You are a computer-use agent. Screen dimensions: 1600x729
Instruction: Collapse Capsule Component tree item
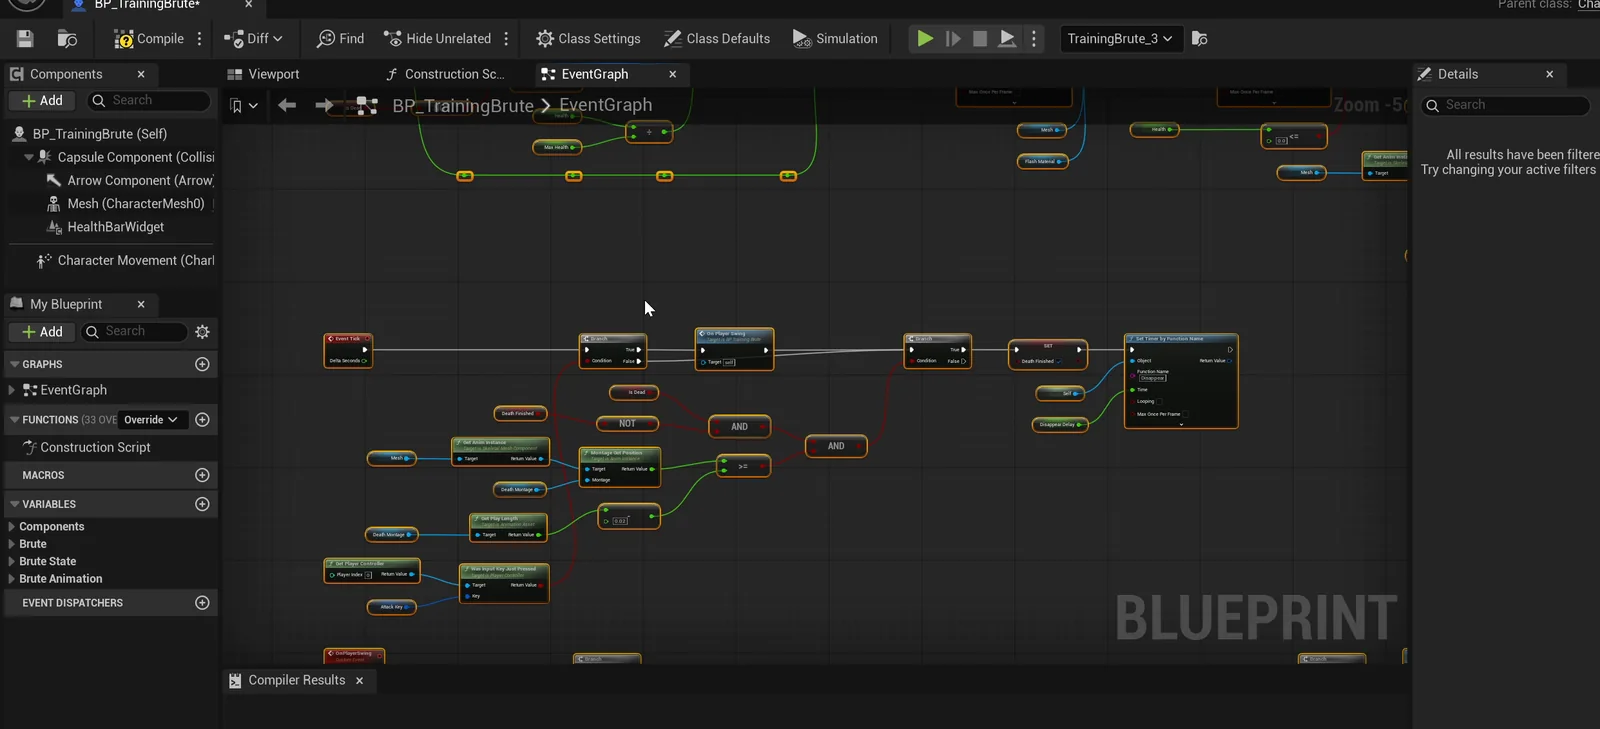29,157
